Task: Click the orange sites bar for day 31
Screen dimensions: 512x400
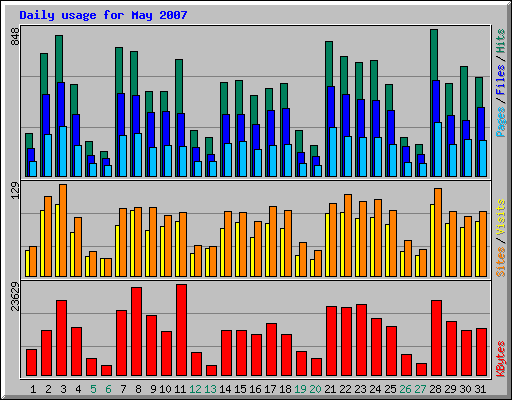Action: (x=483, y=244)
